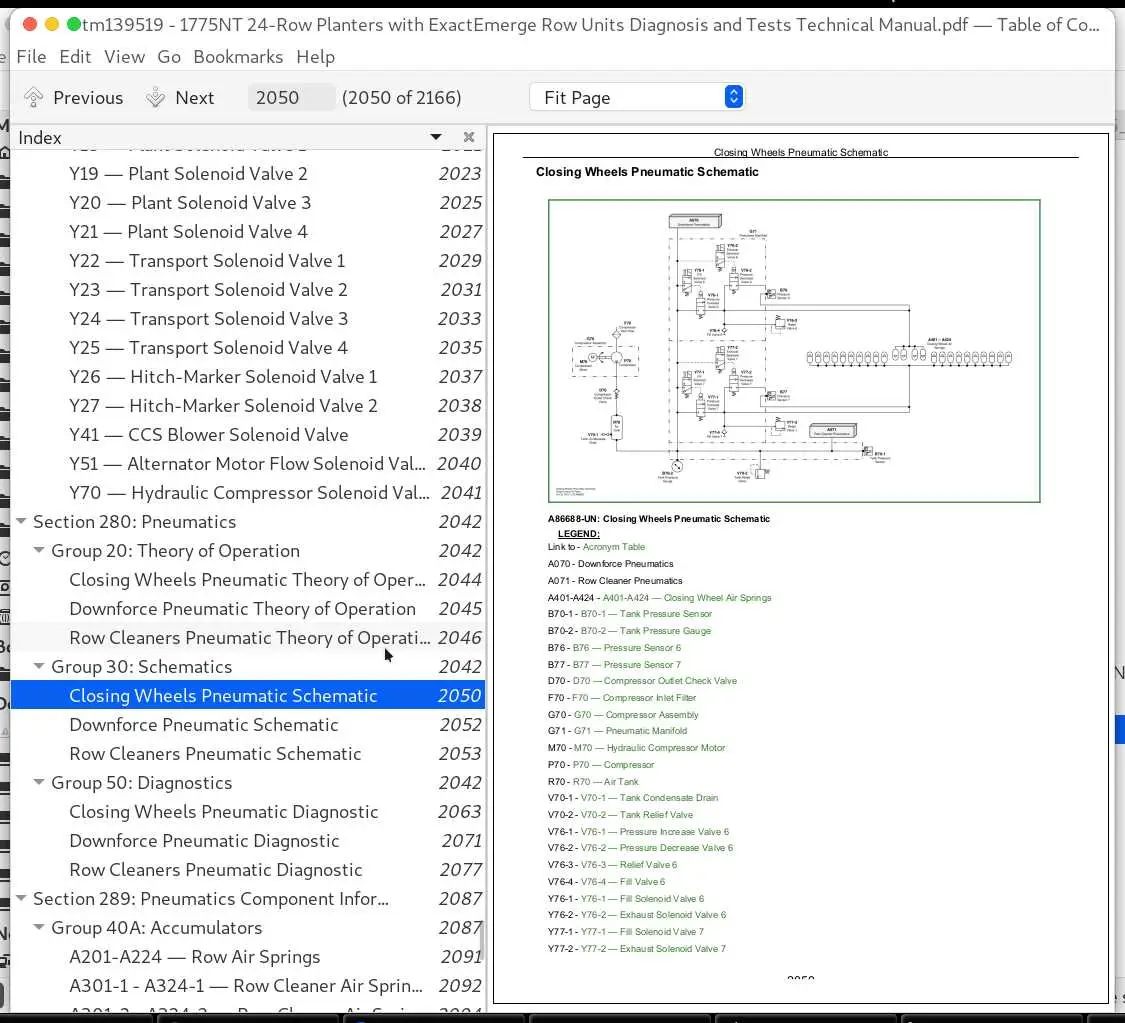Screen dimensions: 1125x1023
Task: Open the B70-1 Tank Pressure Sensor link
Action: click(x=646, y=614)
